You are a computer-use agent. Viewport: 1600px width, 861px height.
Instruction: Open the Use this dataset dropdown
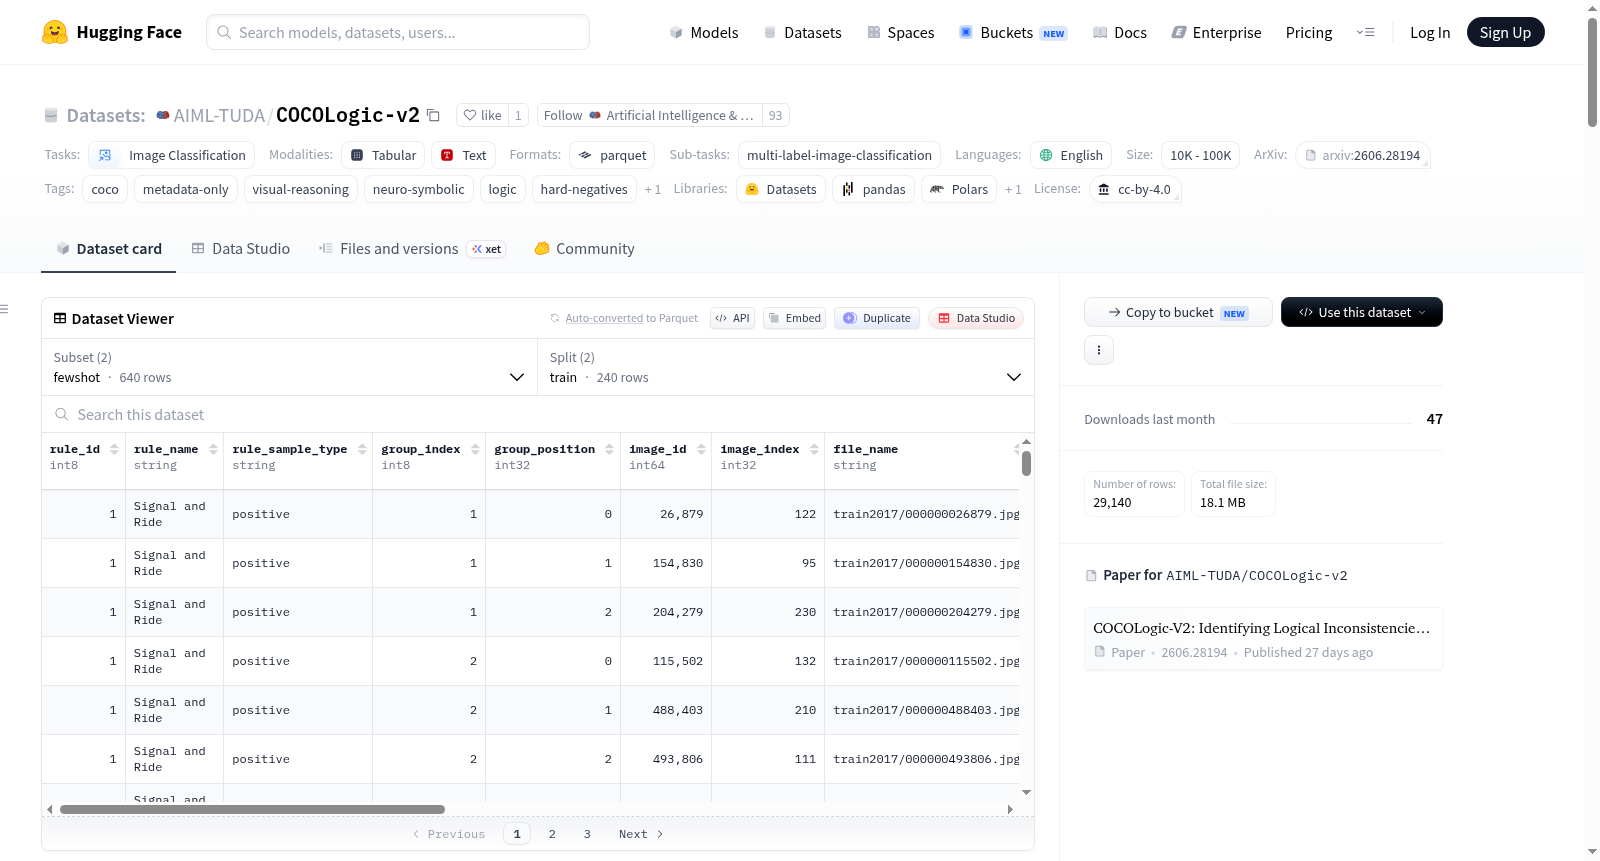click(x=1362, y=312)
